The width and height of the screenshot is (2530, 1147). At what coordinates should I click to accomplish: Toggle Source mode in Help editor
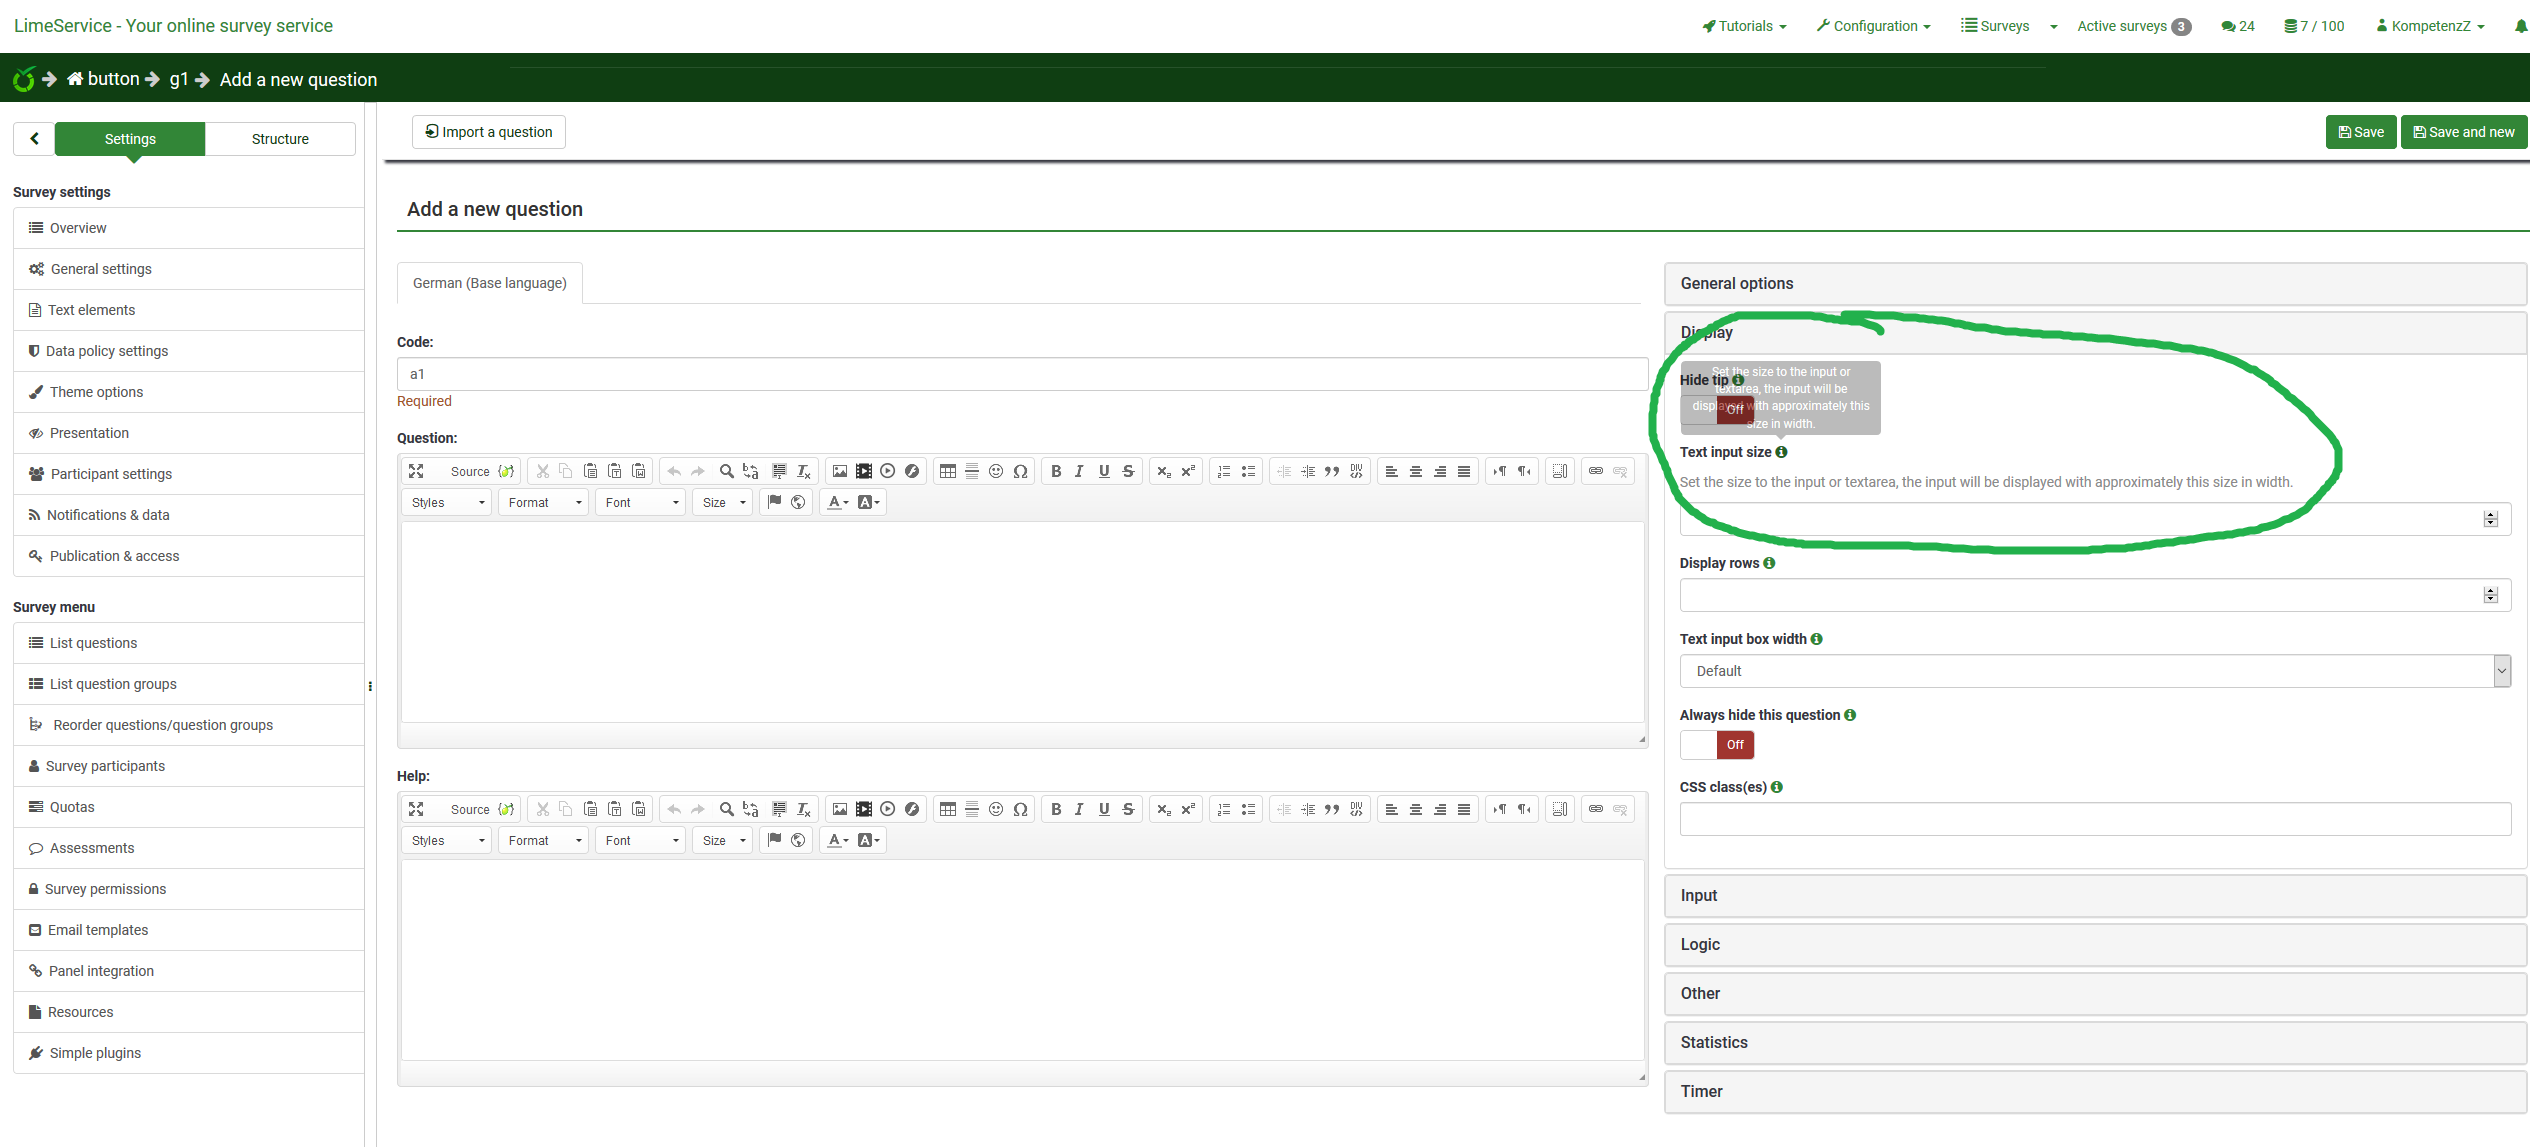(x=470, y=809)
